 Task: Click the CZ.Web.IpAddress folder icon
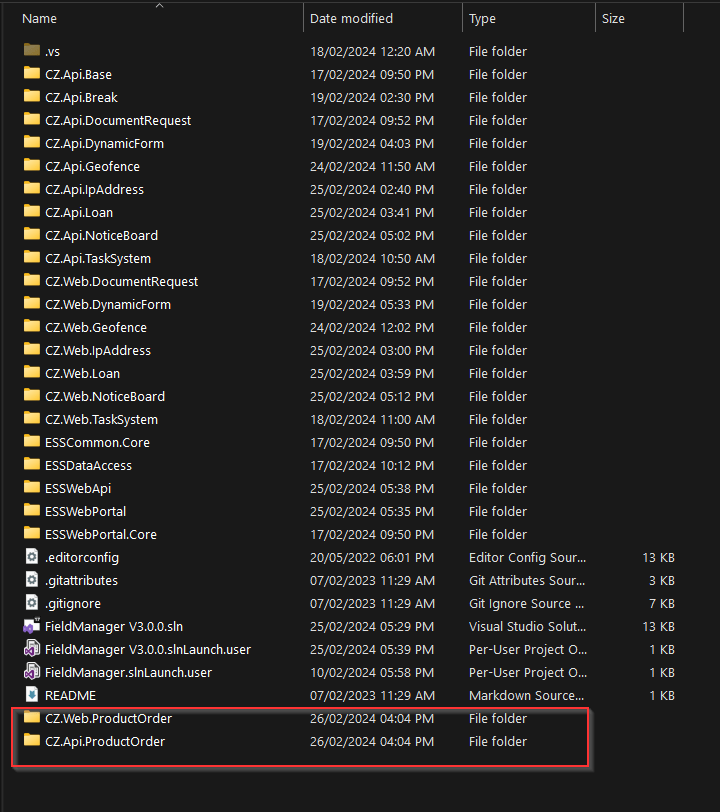32,349
